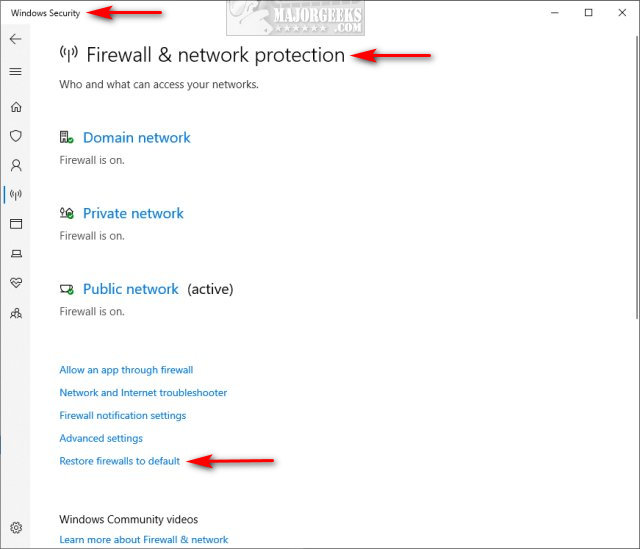This screenshot has height=549, width=640.
Task: Open Domain network settings
Action: (136, 138)
